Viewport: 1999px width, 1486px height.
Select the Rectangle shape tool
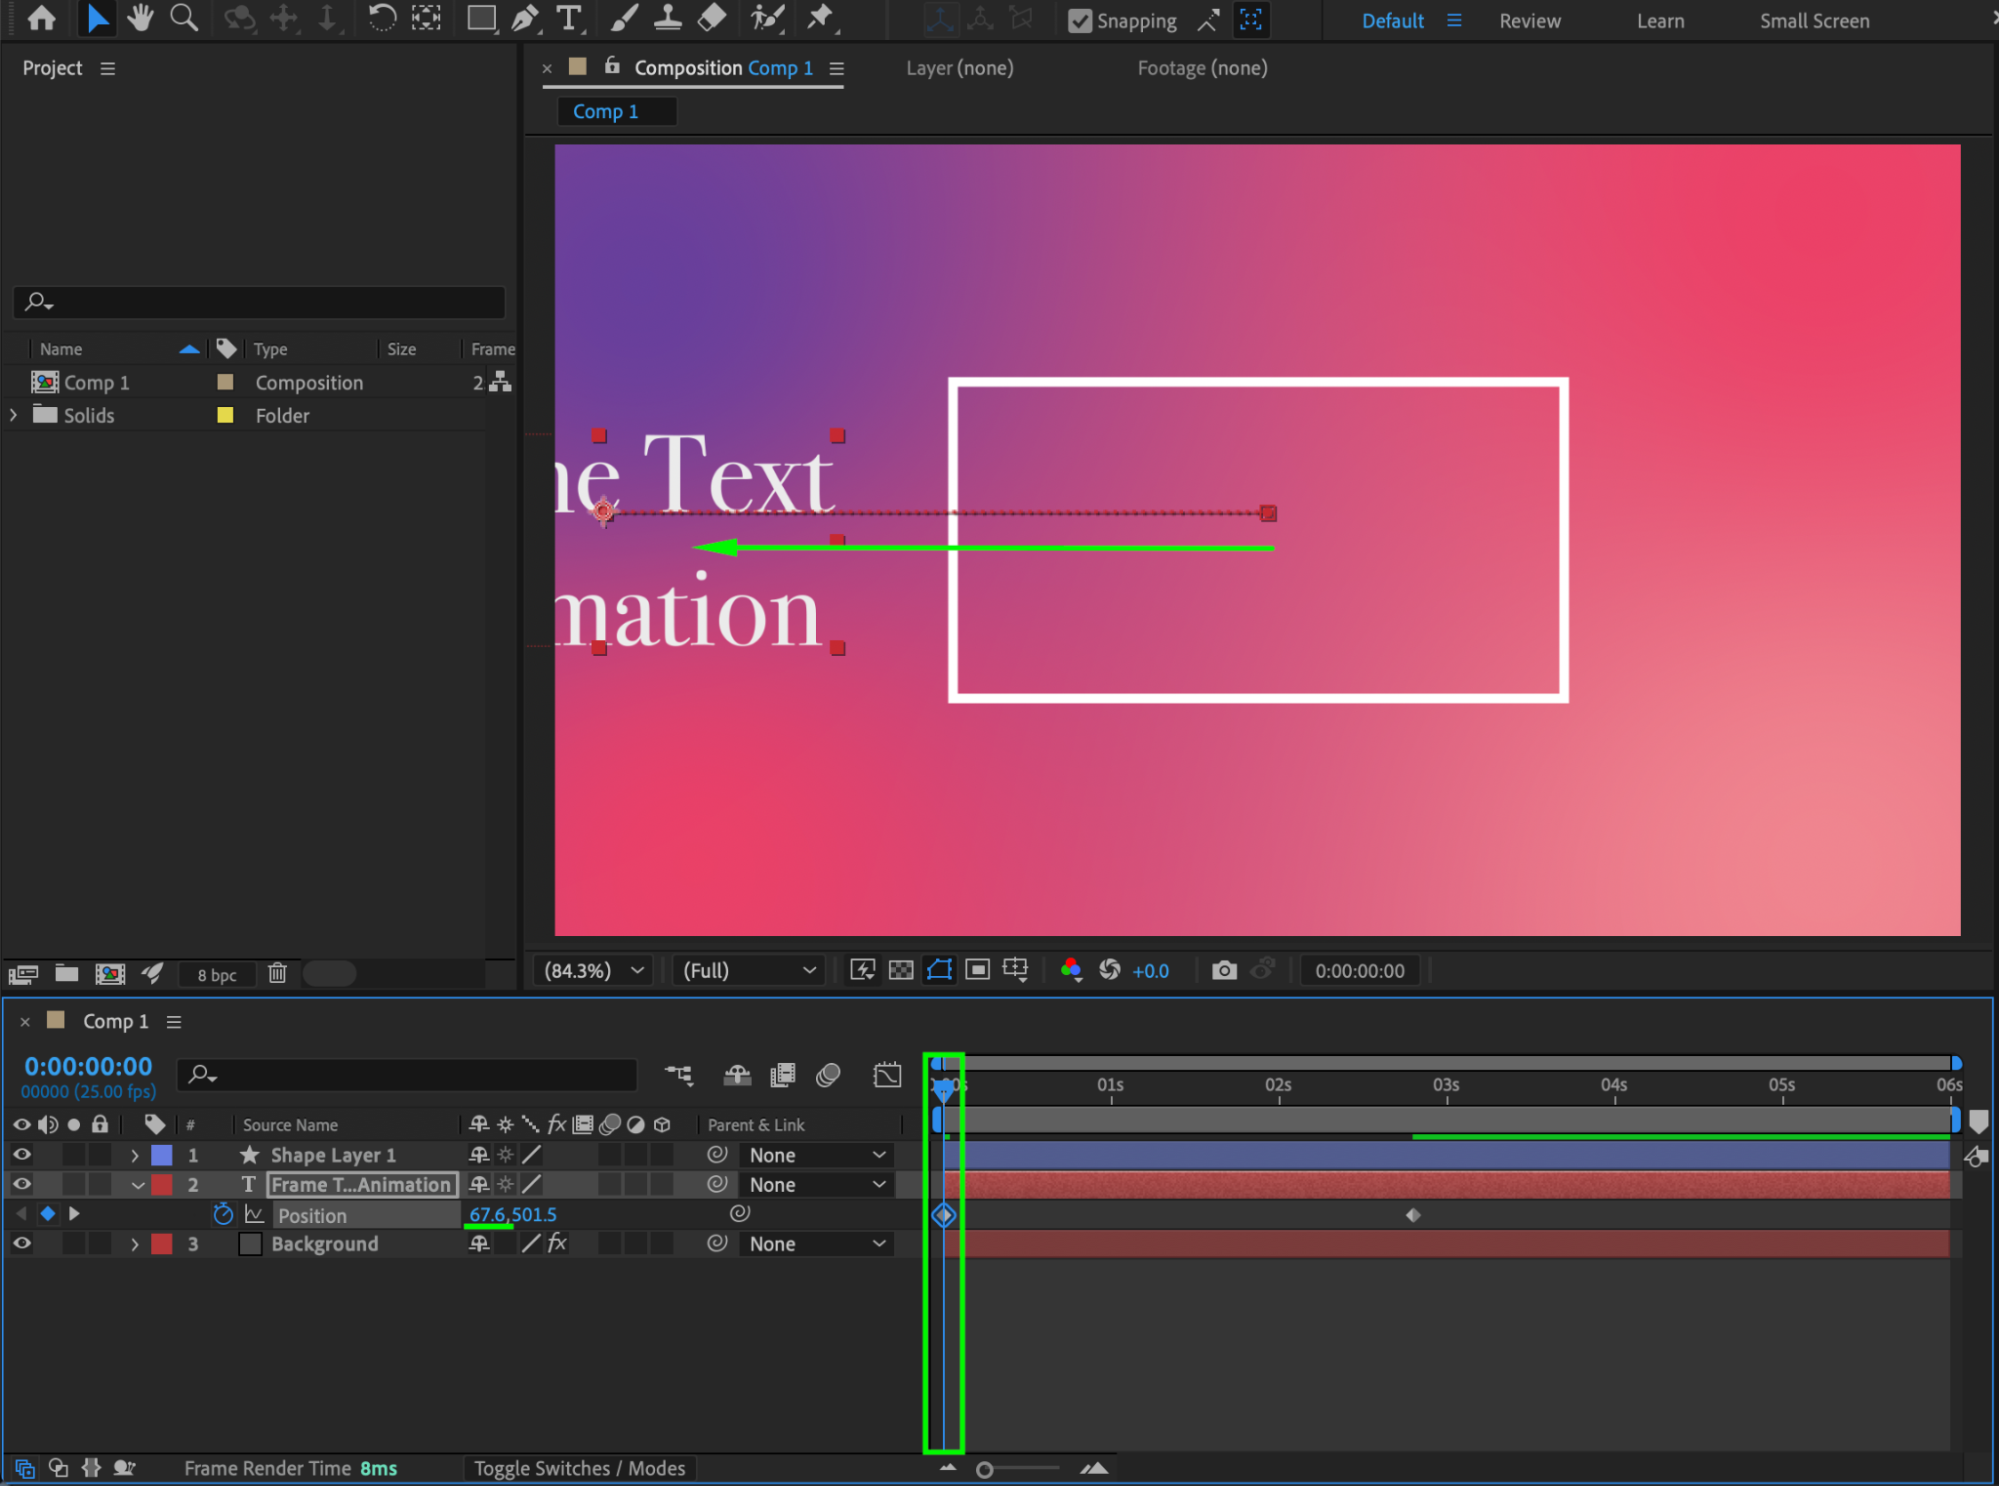pyautogui.click(x=481, y=18)
